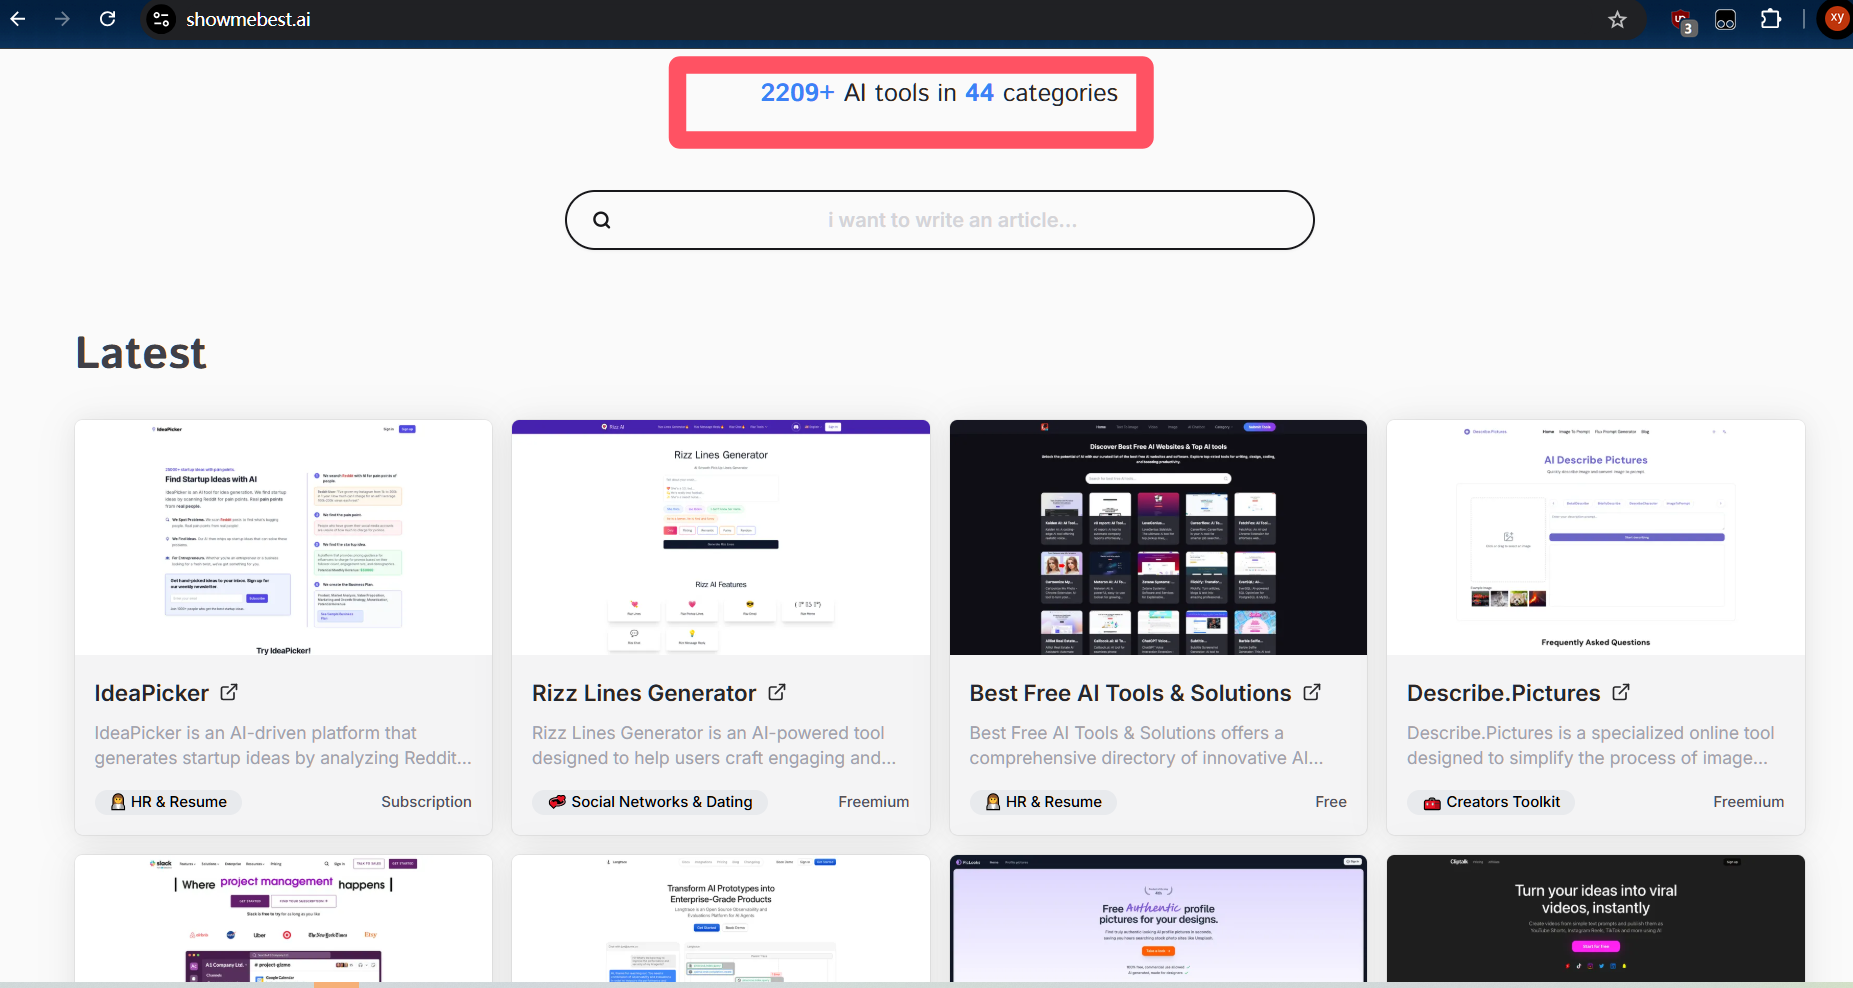Click the IdeaPicker description text
Viewport: 1853px width, 988px height.
point(283,746)
